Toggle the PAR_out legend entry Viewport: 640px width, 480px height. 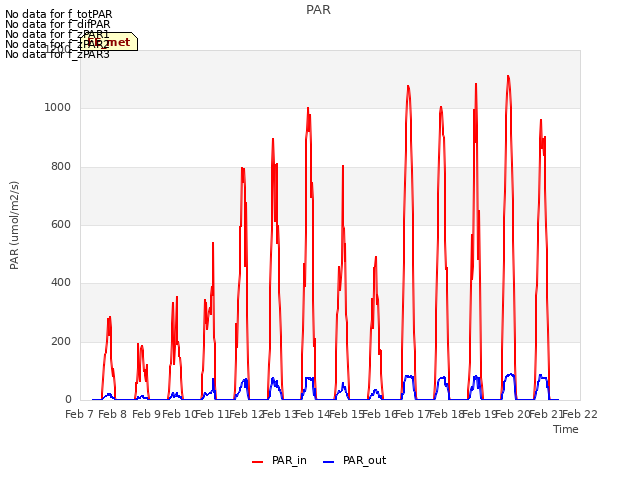click(355, 461)
